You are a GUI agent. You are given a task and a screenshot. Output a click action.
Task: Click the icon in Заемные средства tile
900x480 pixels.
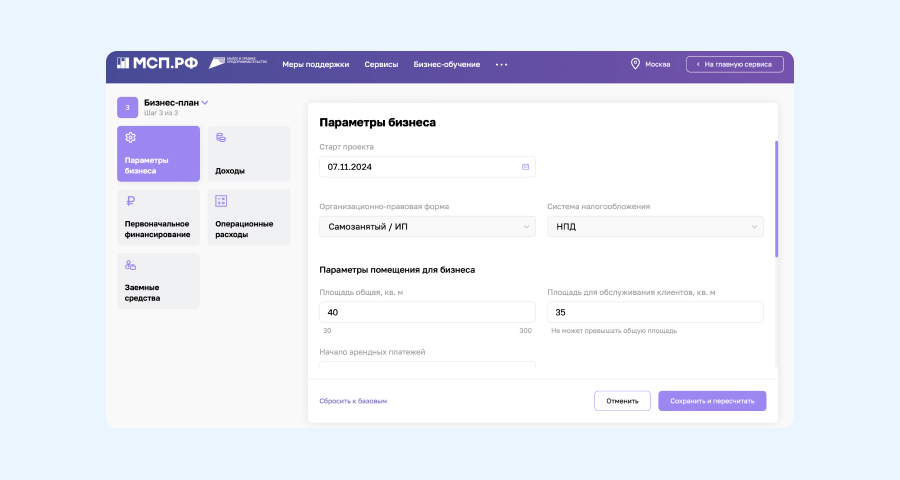coord(130,265)
